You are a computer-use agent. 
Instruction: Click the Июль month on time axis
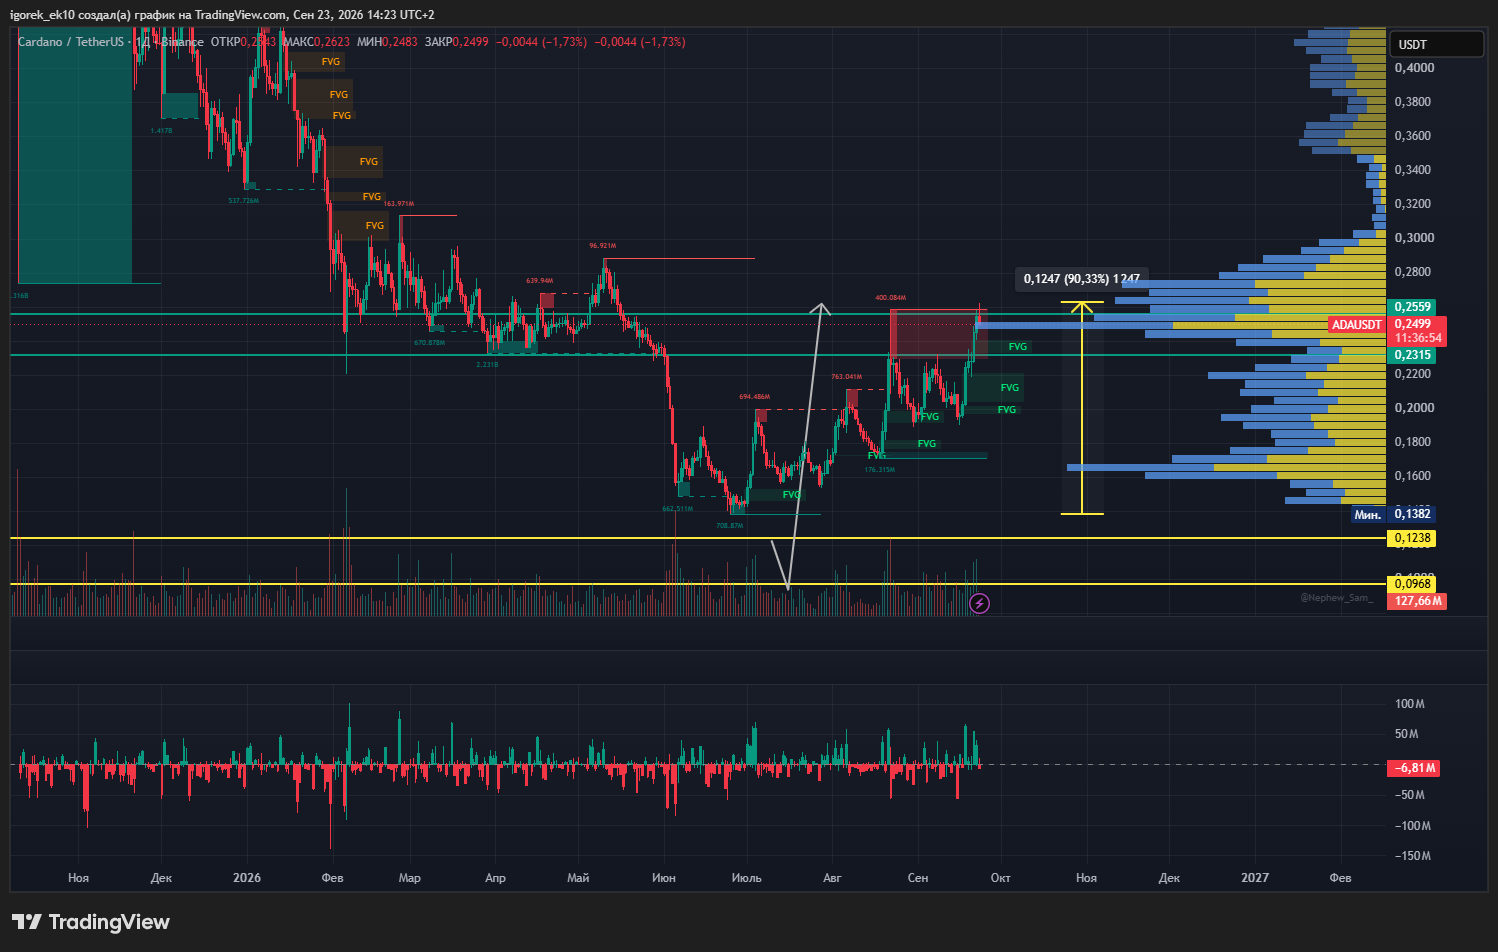(747, 878)
